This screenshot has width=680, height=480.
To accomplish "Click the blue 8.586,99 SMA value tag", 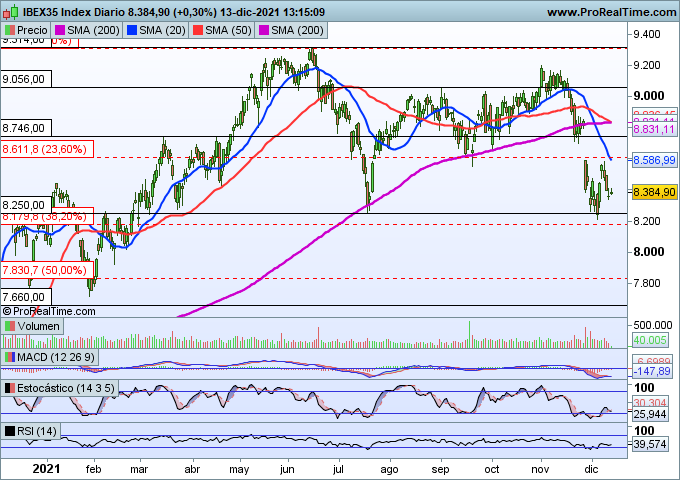I will (654, 160).
